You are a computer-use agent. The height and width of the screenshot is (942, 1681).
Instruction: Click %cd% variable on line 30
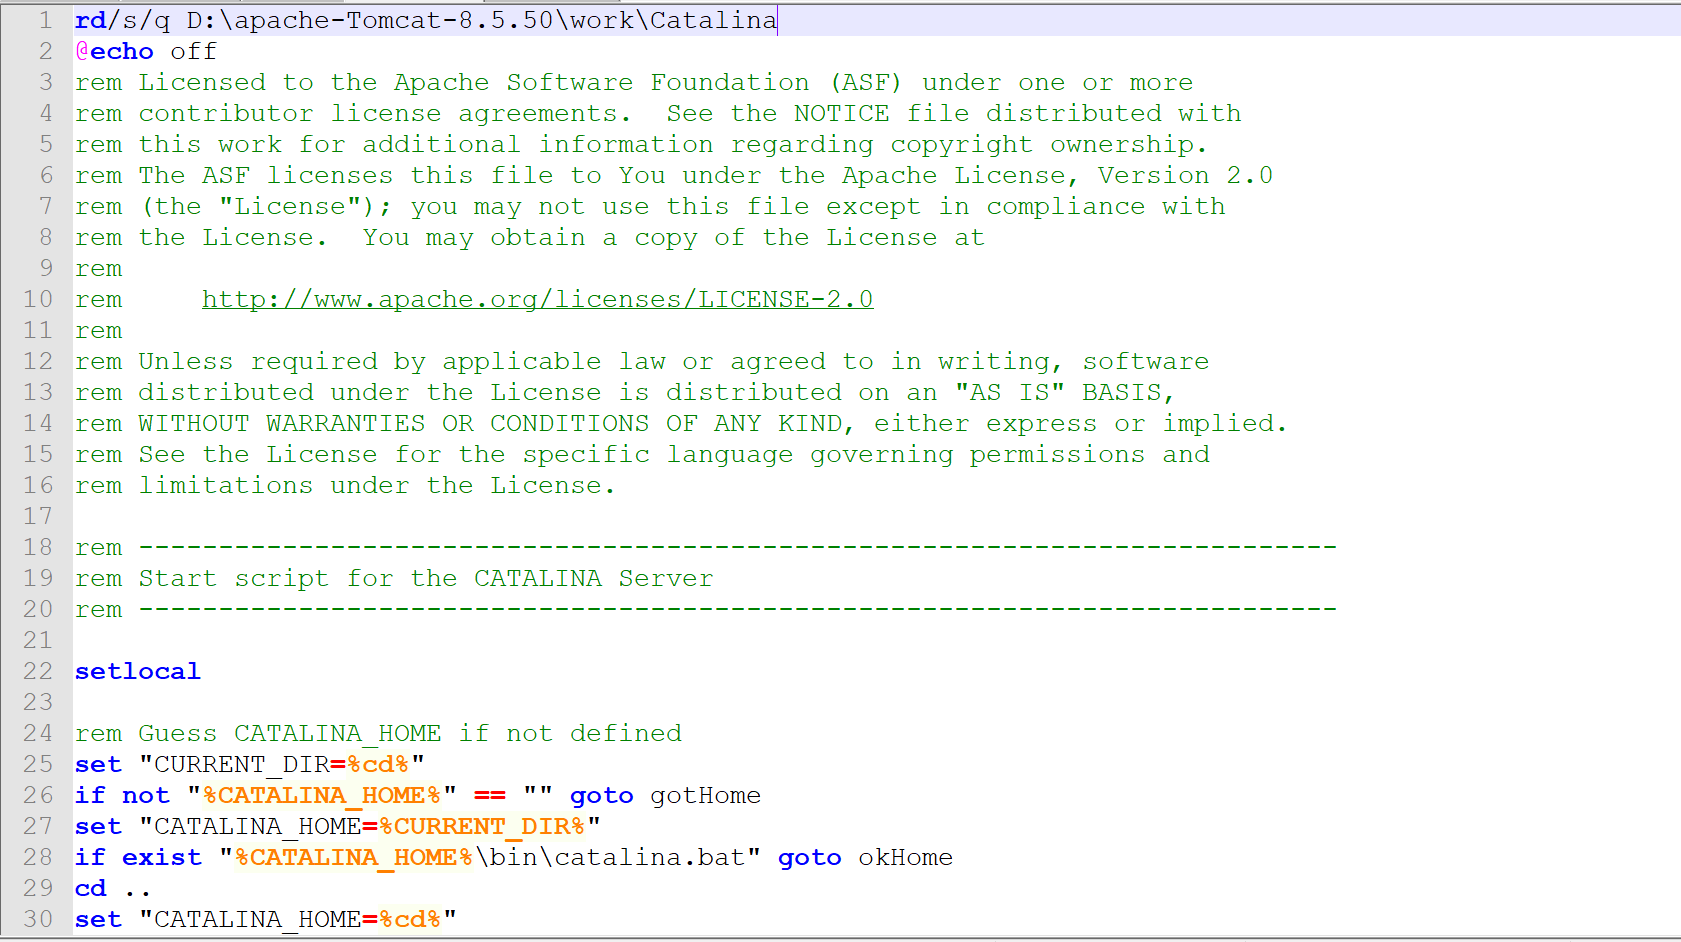410,919
